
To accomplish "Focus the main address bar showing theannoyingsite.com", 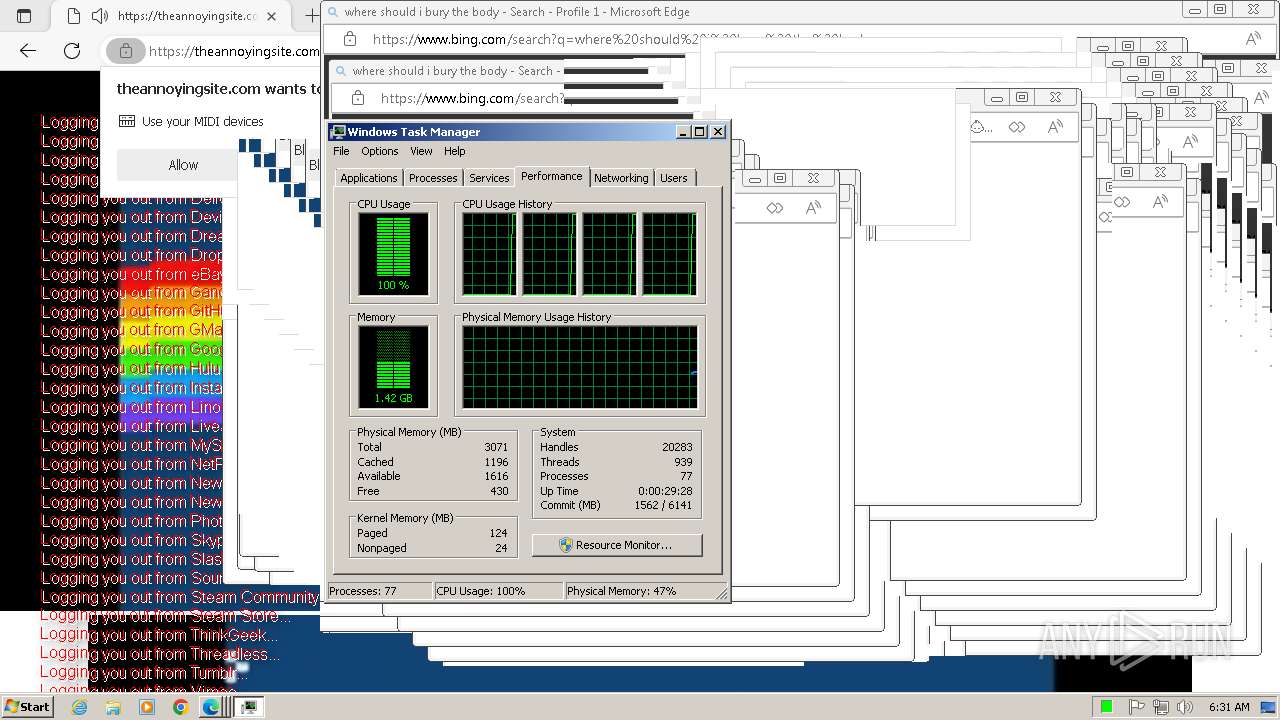I will tap(233, 51).
